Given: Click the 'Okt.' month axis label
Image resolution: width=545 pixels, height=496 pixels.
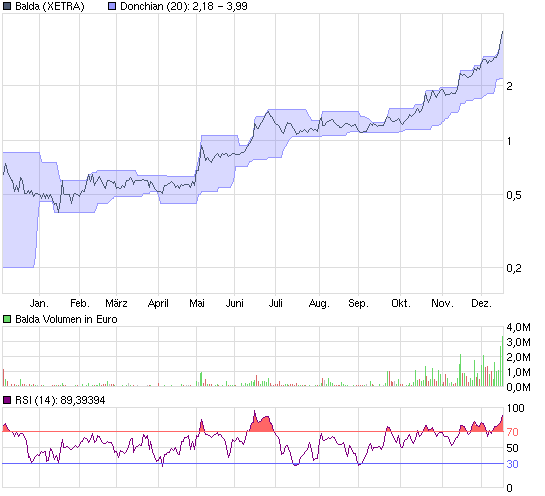Looking at the screenshot, I should coord(401,303).
